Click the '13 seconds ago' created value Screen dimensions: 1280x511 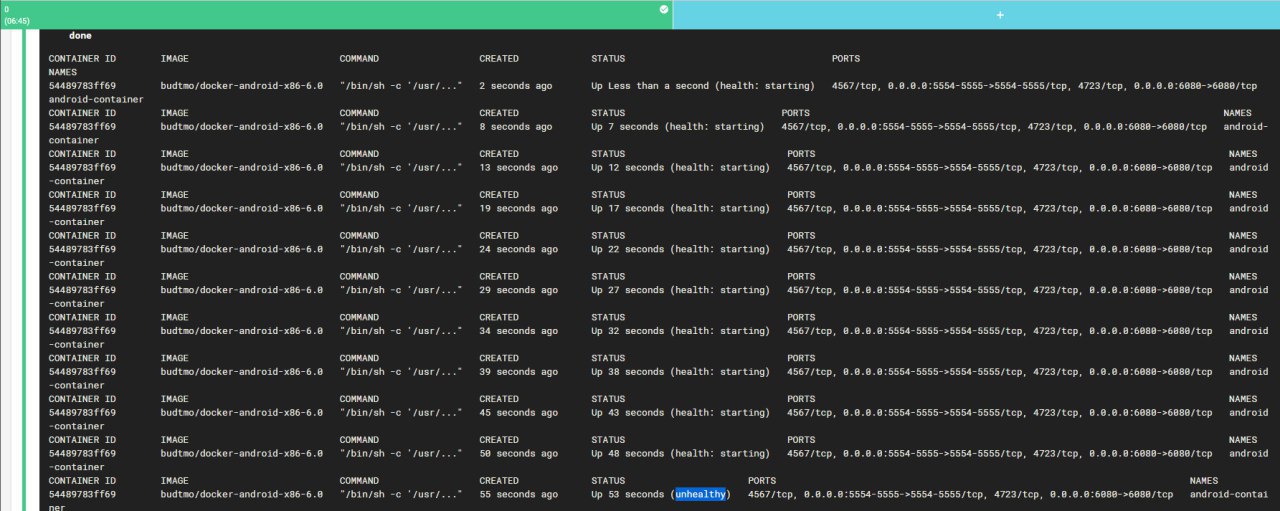pos(518,168)
